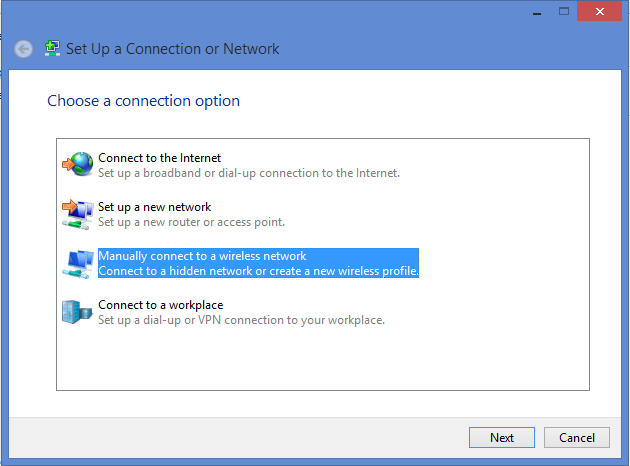The image size is (630, 466).
Task: Choose the Connect to the Internet option
Action: pos(160,158)
